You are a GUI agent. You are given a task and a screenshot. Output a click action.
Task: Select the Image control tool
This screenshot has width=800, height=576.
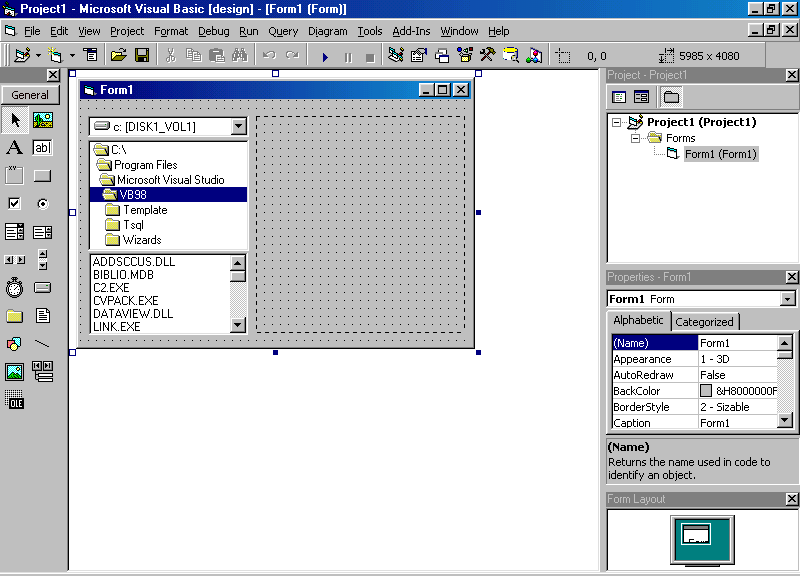click(x=15, y=372)
